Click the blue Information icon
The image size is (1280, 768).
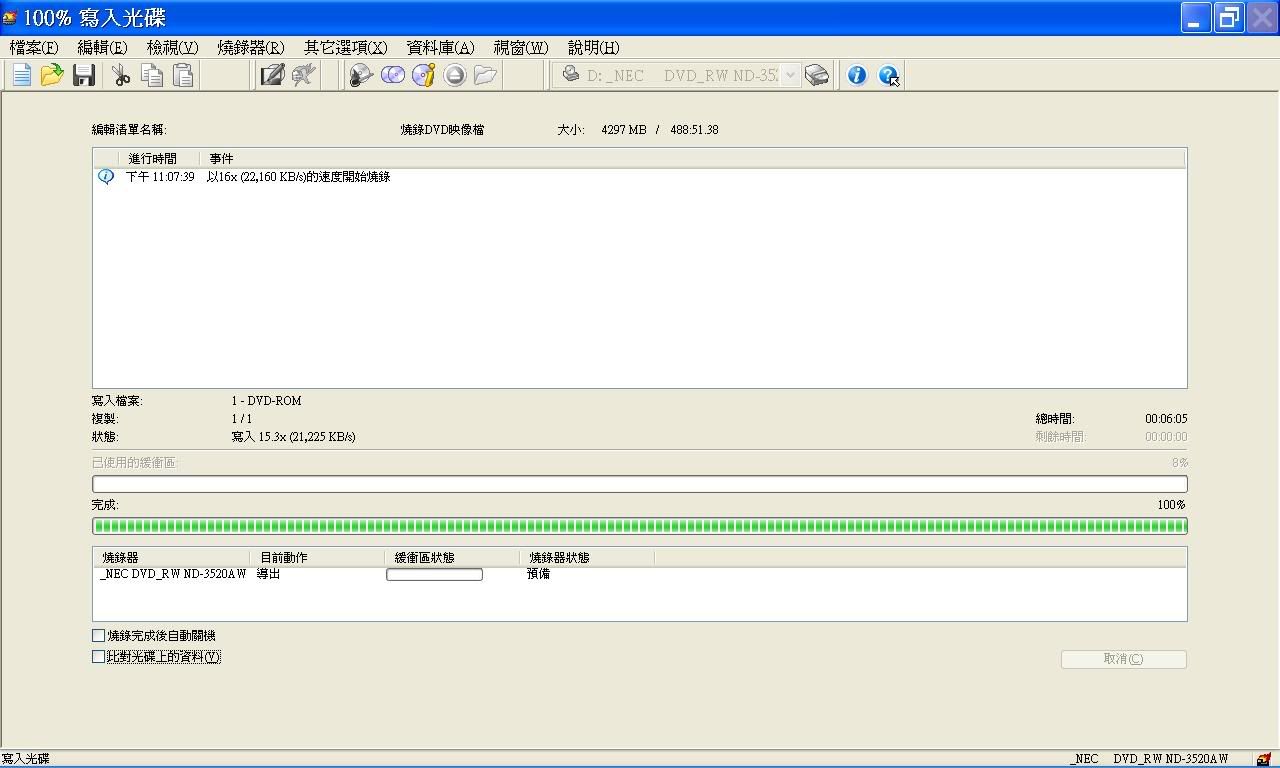click(857, 75)
